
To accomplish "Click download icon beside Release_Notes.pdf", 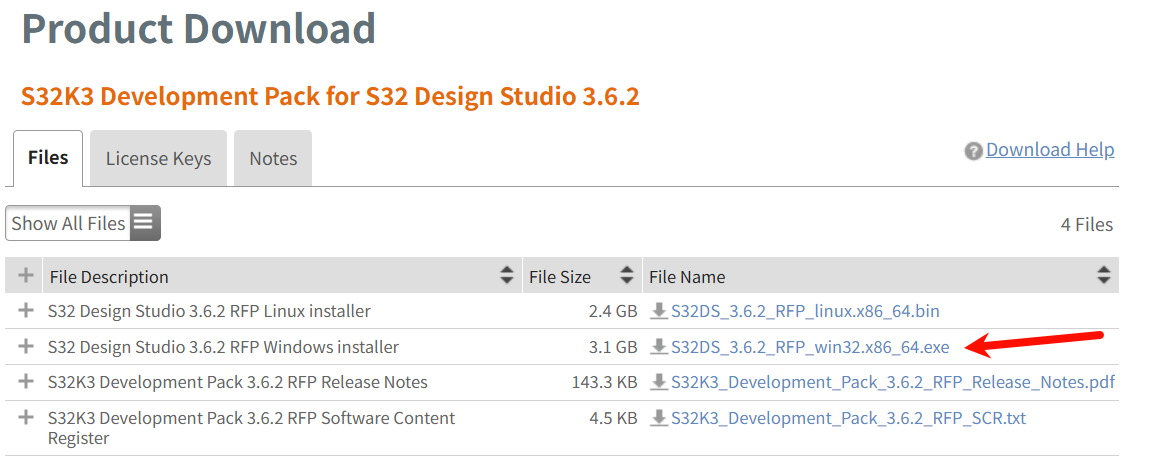I will [x=660, y=382].
